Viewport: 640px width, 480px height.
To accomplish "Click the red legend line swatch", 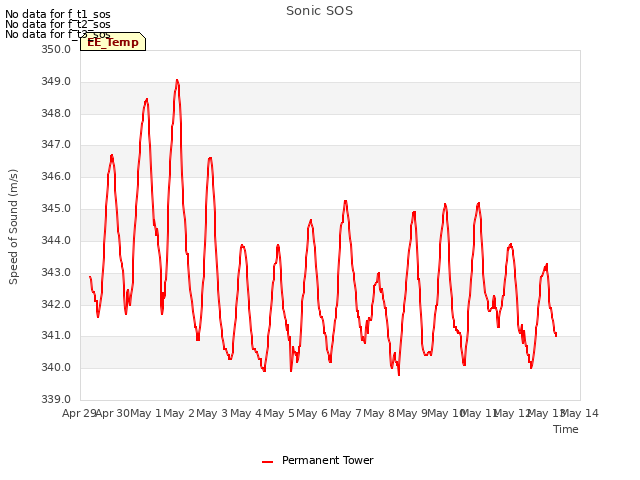I will pyautogui.click(x=267, y=462).
